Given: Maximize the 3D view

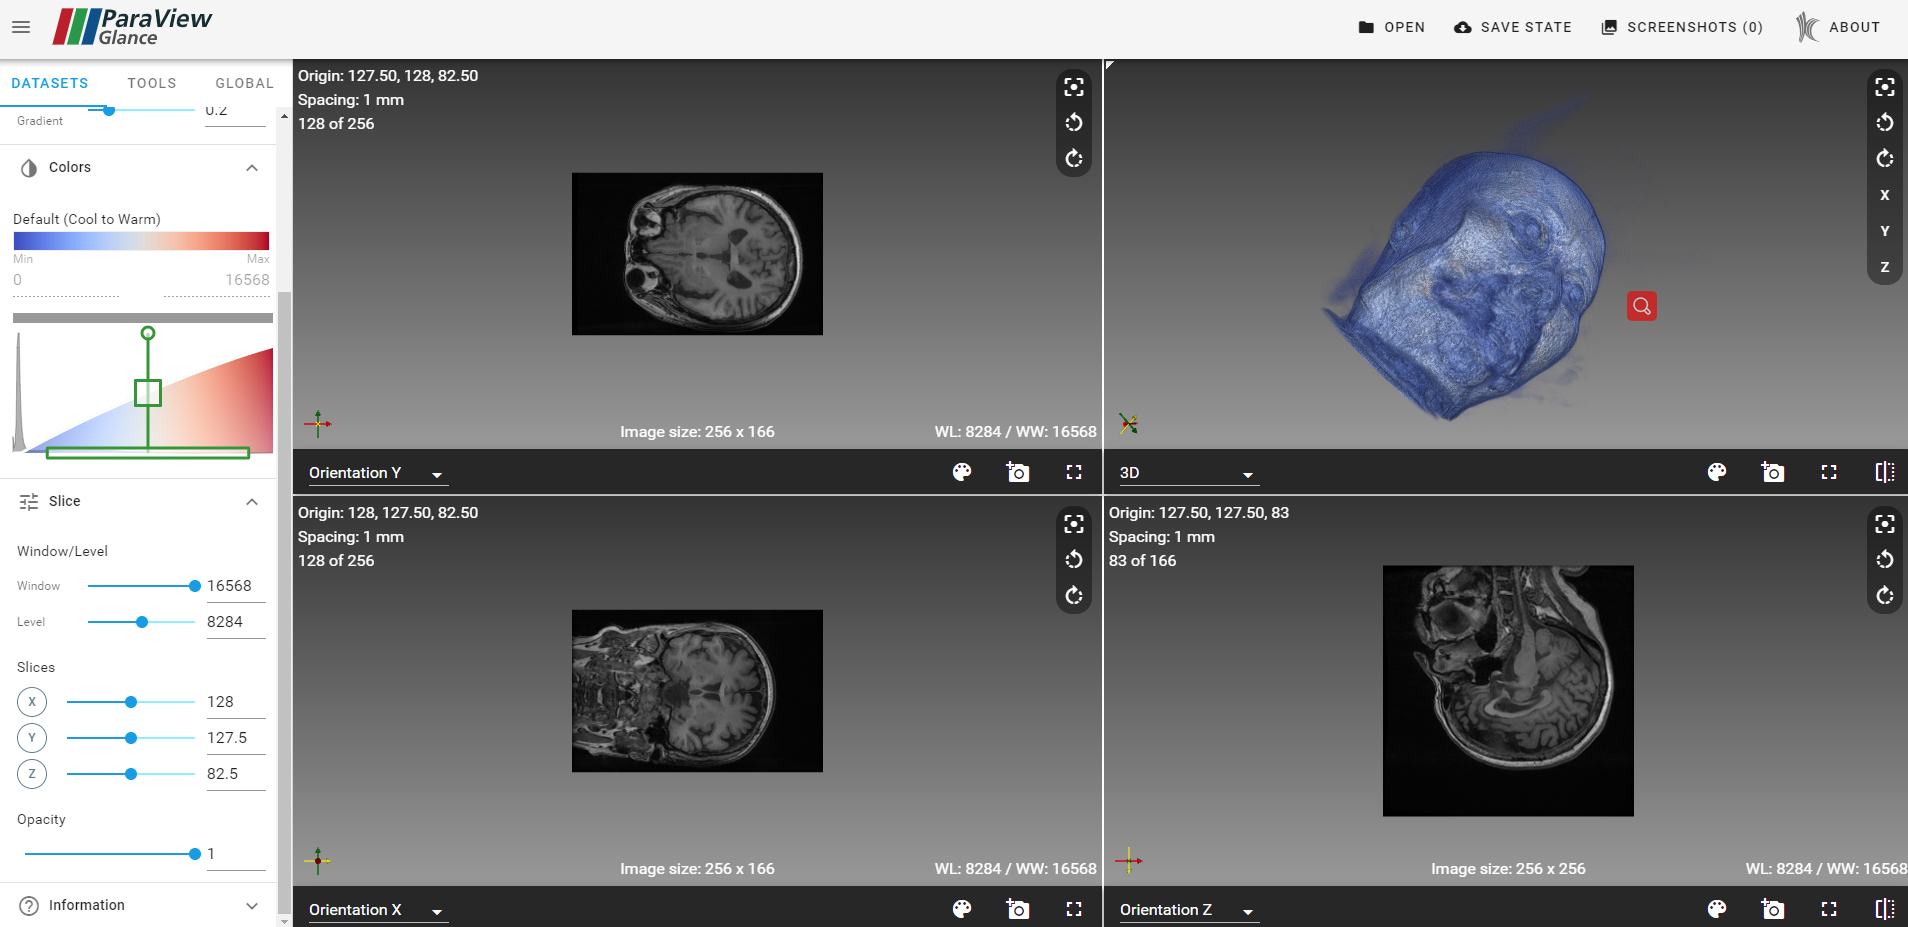Looking at the screenshot, I should pyautogui.click(x=1829, y=472).
